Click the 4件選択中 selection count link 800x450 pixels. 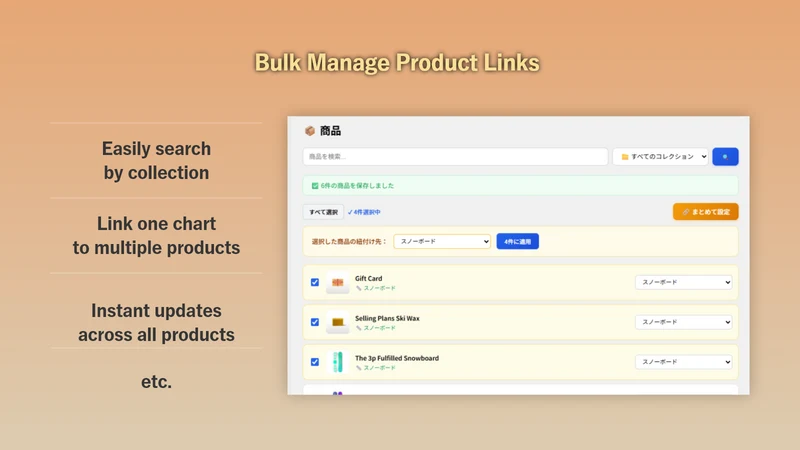[364, 212]
